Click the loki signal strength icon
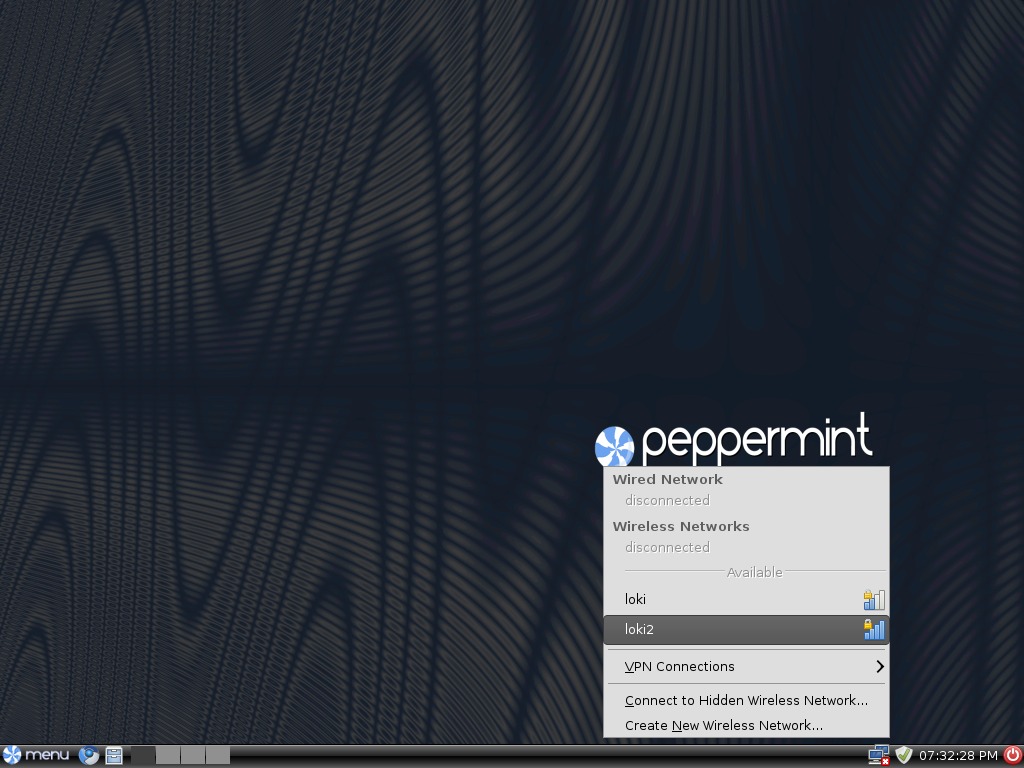 [x=874, y=600]
